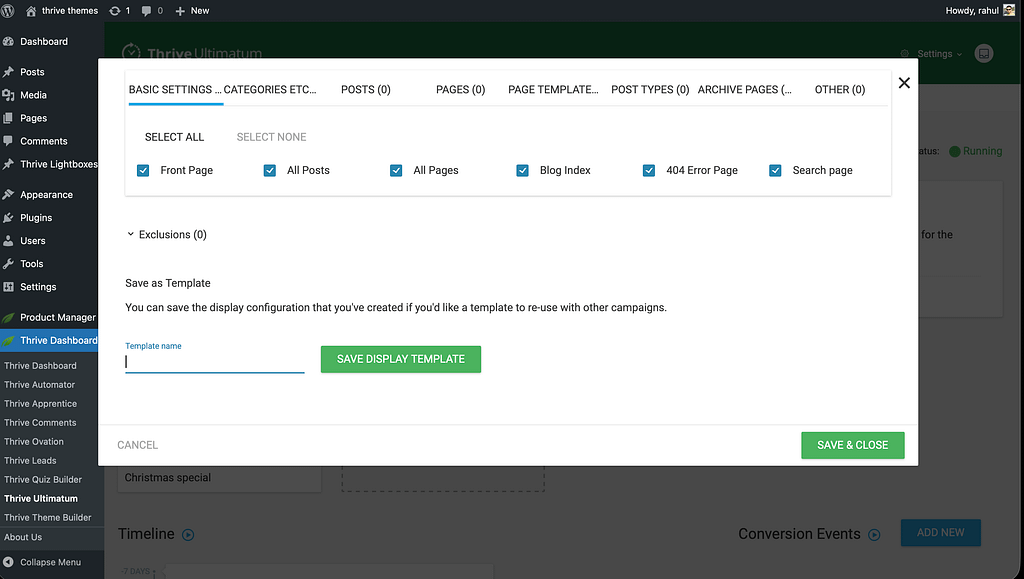Expand the Exclusions section
Viewport: 1024px width, 579px height.
(166, 235)
